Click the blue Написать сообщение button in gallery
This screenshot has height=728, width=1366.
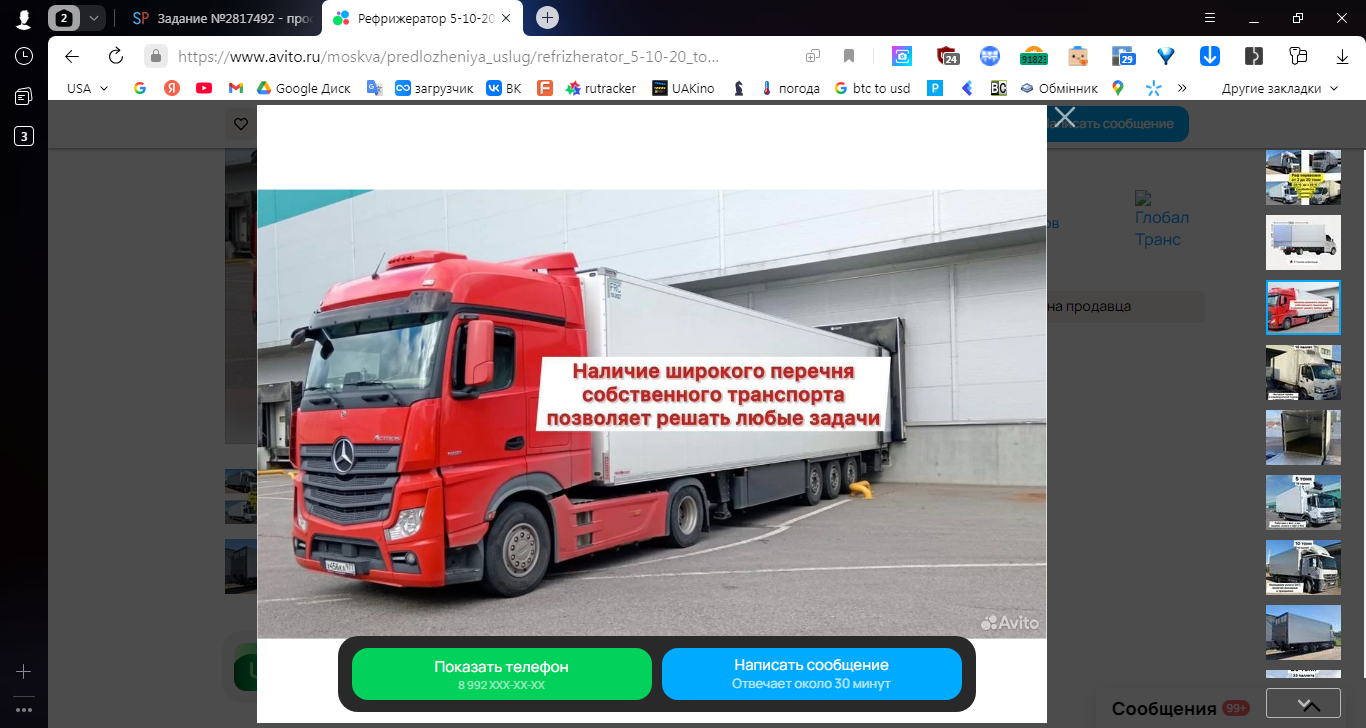pos(811,674)
